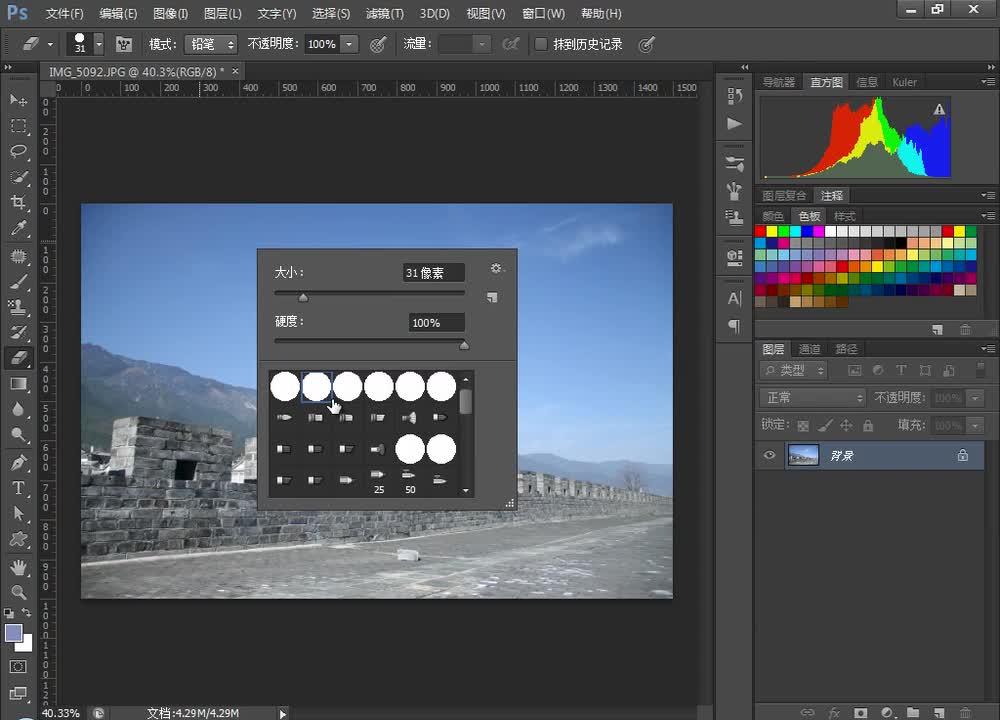Switch to 导航器 navigator tab
Screen dimensions: 1000x720
(x=779, y=82)
